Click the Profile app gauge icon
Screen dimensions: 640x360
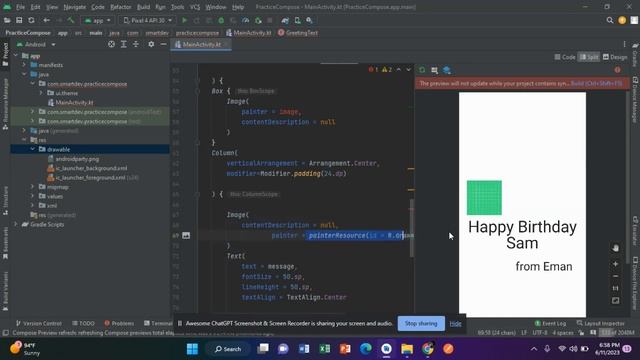[x=245, y=20]
